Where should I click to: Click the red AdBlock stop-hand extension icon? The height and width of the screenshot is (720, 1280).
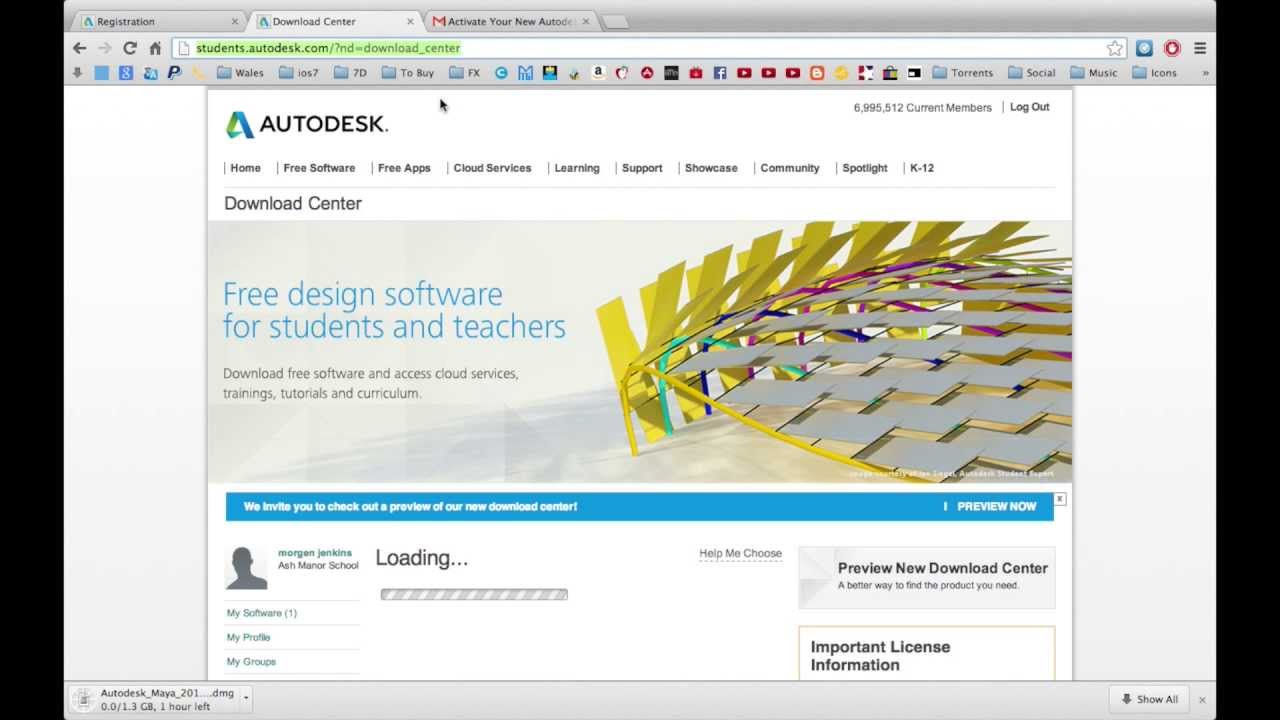1172,48
